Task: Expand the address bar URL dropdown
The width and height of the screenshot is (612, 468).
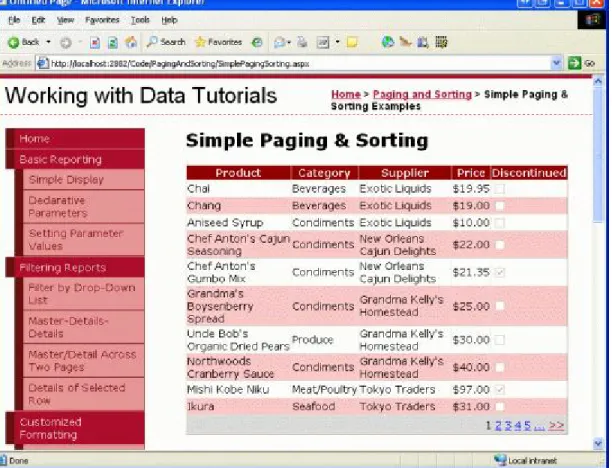Action: click(556, 63)
